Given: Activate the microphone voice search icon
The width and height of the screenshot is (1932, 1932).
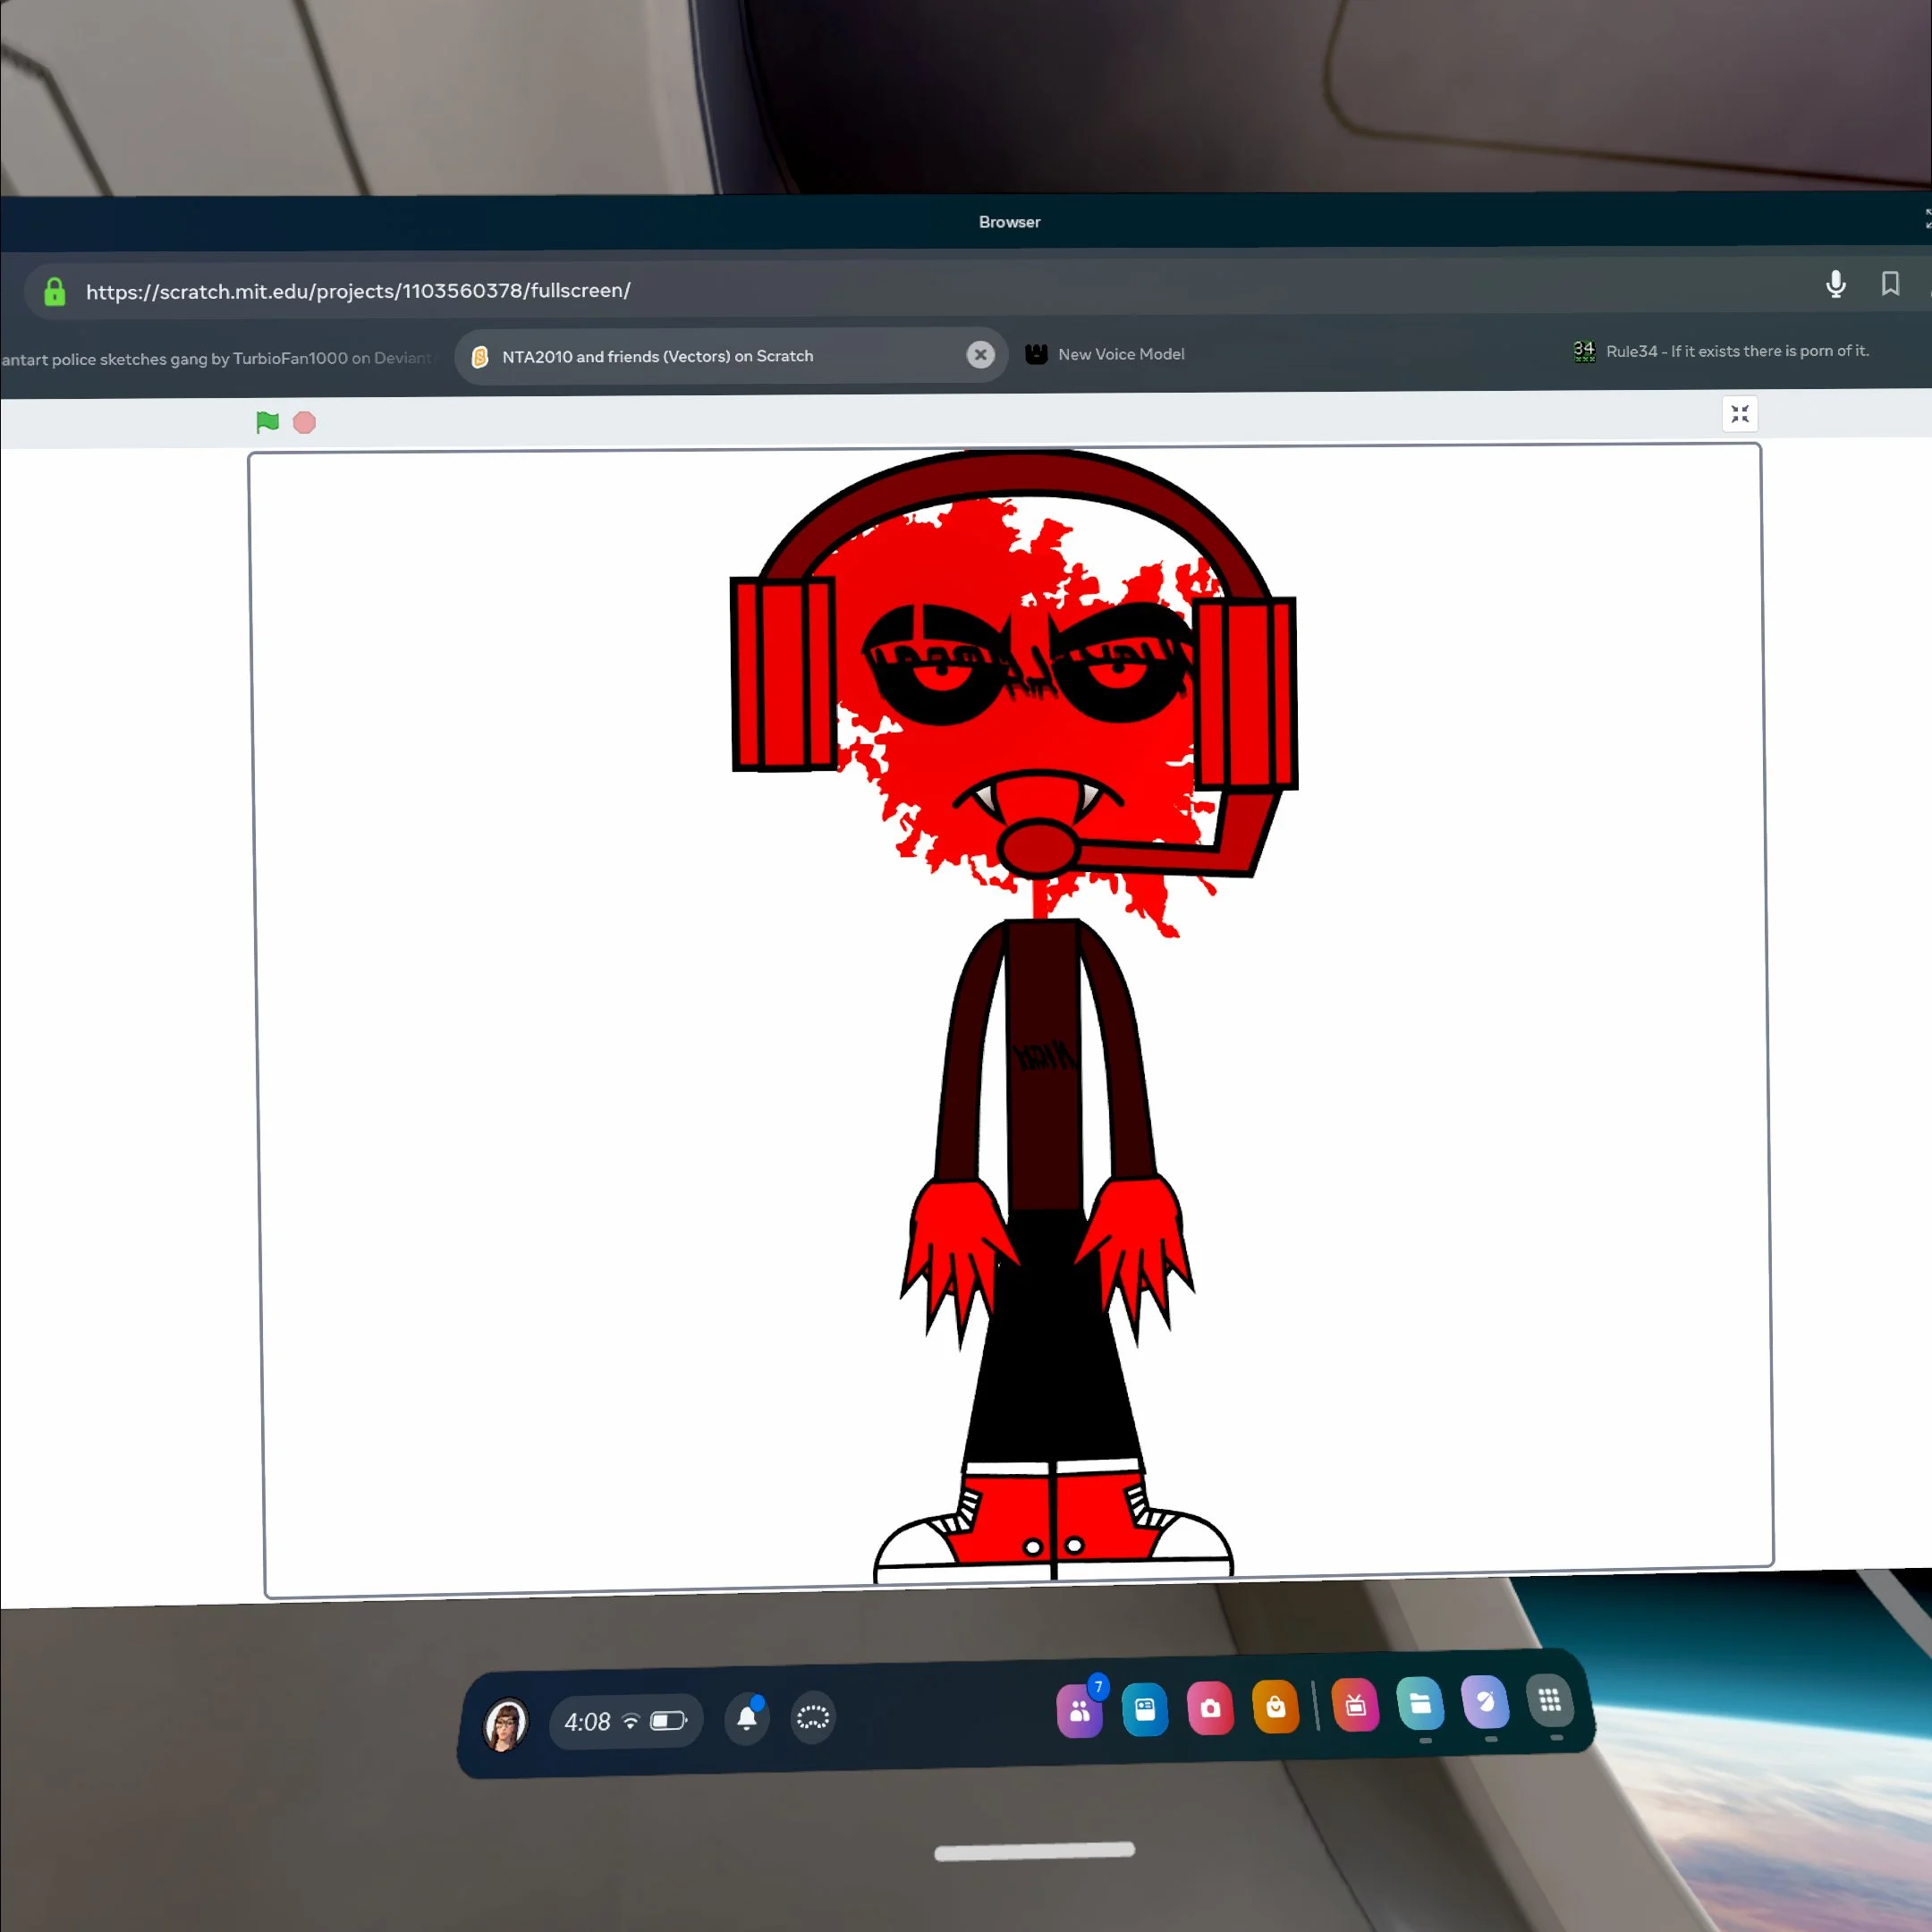Looking at the screenshot, I should point(1836,284).
